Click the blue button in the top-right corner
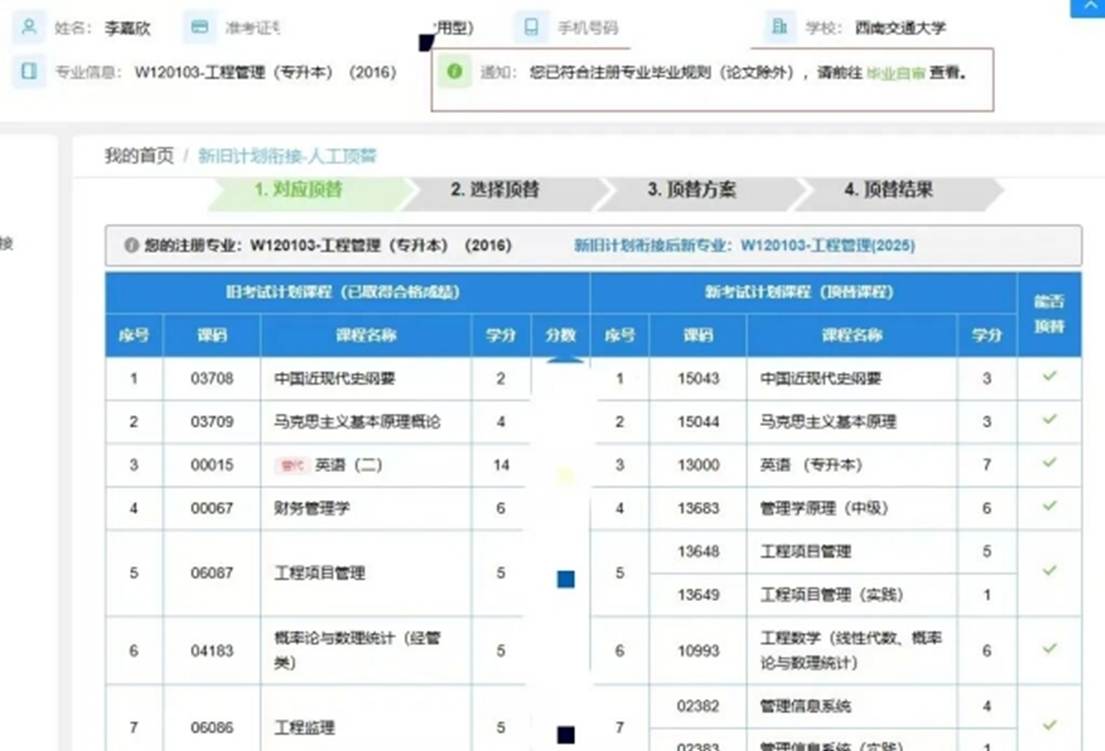The width and height of the screenshot is (1105, 751). pyautogui.click(x=1088, y=7)
